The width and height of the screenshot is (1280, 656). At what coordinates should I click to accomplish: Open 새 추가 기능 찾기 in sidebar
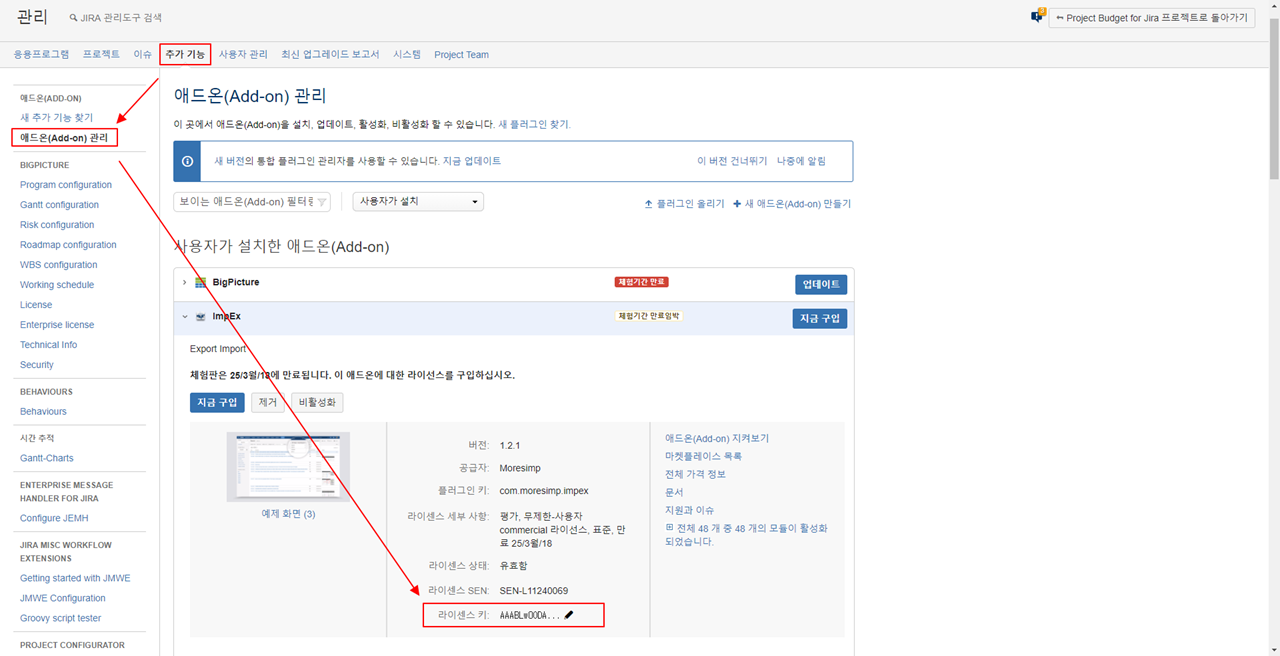pyautogui.click(x=56, y=118)
